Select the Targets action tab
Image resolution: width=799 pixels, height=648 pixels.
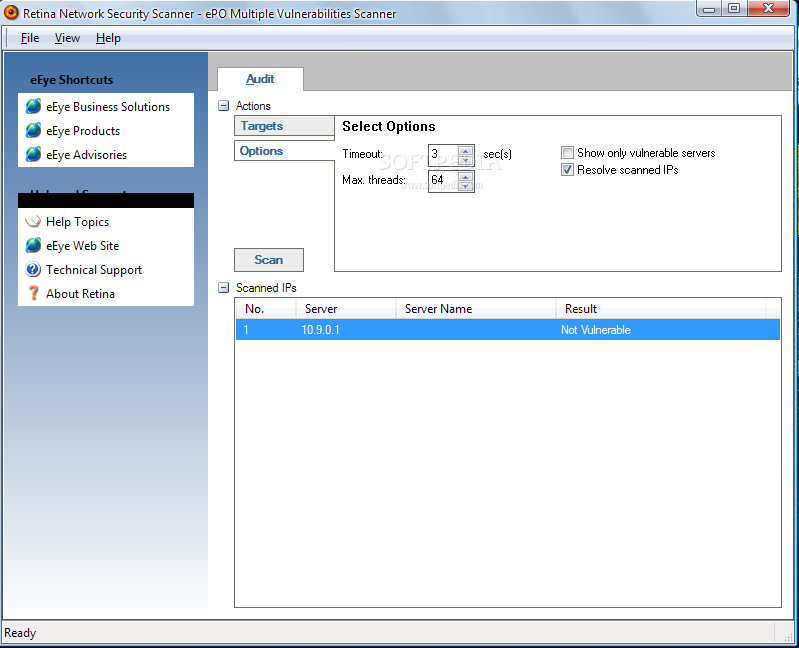point(284,126)
